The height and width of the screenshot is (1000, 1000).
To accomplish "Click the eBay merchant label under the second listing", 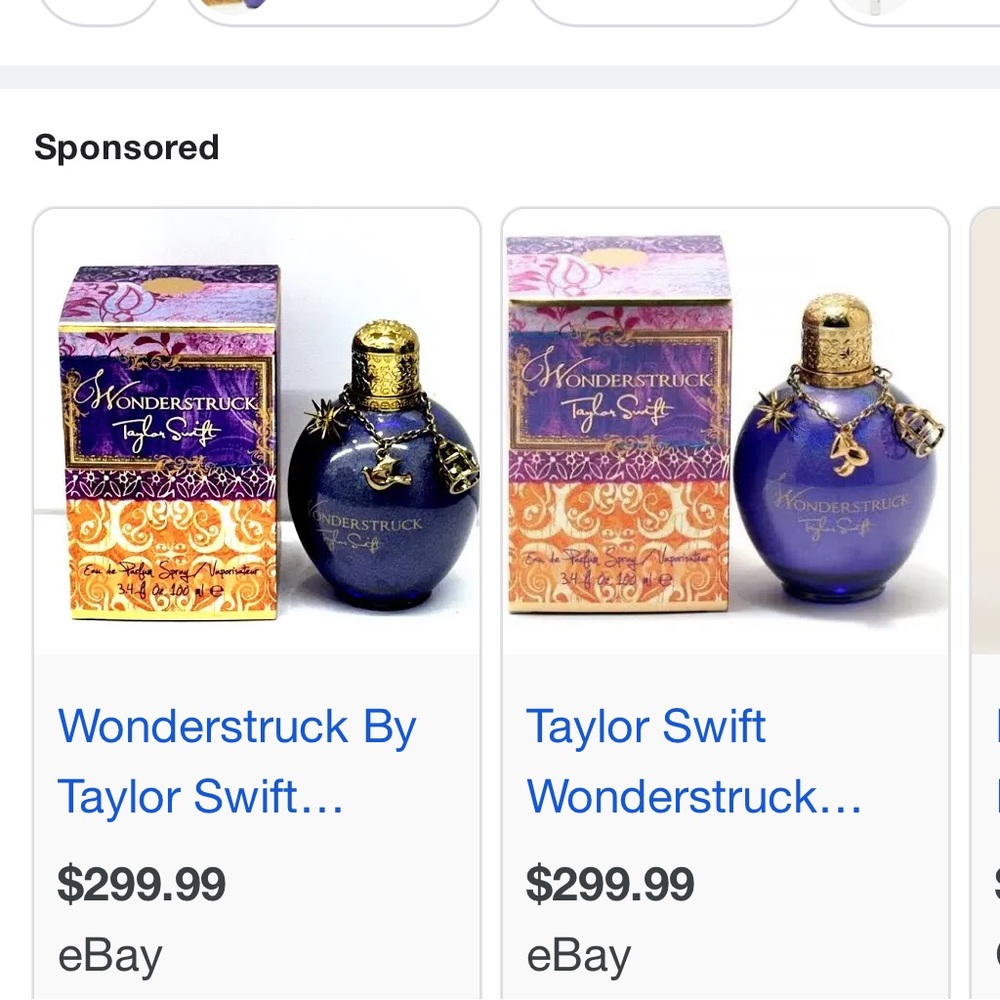I will point(578,955).
